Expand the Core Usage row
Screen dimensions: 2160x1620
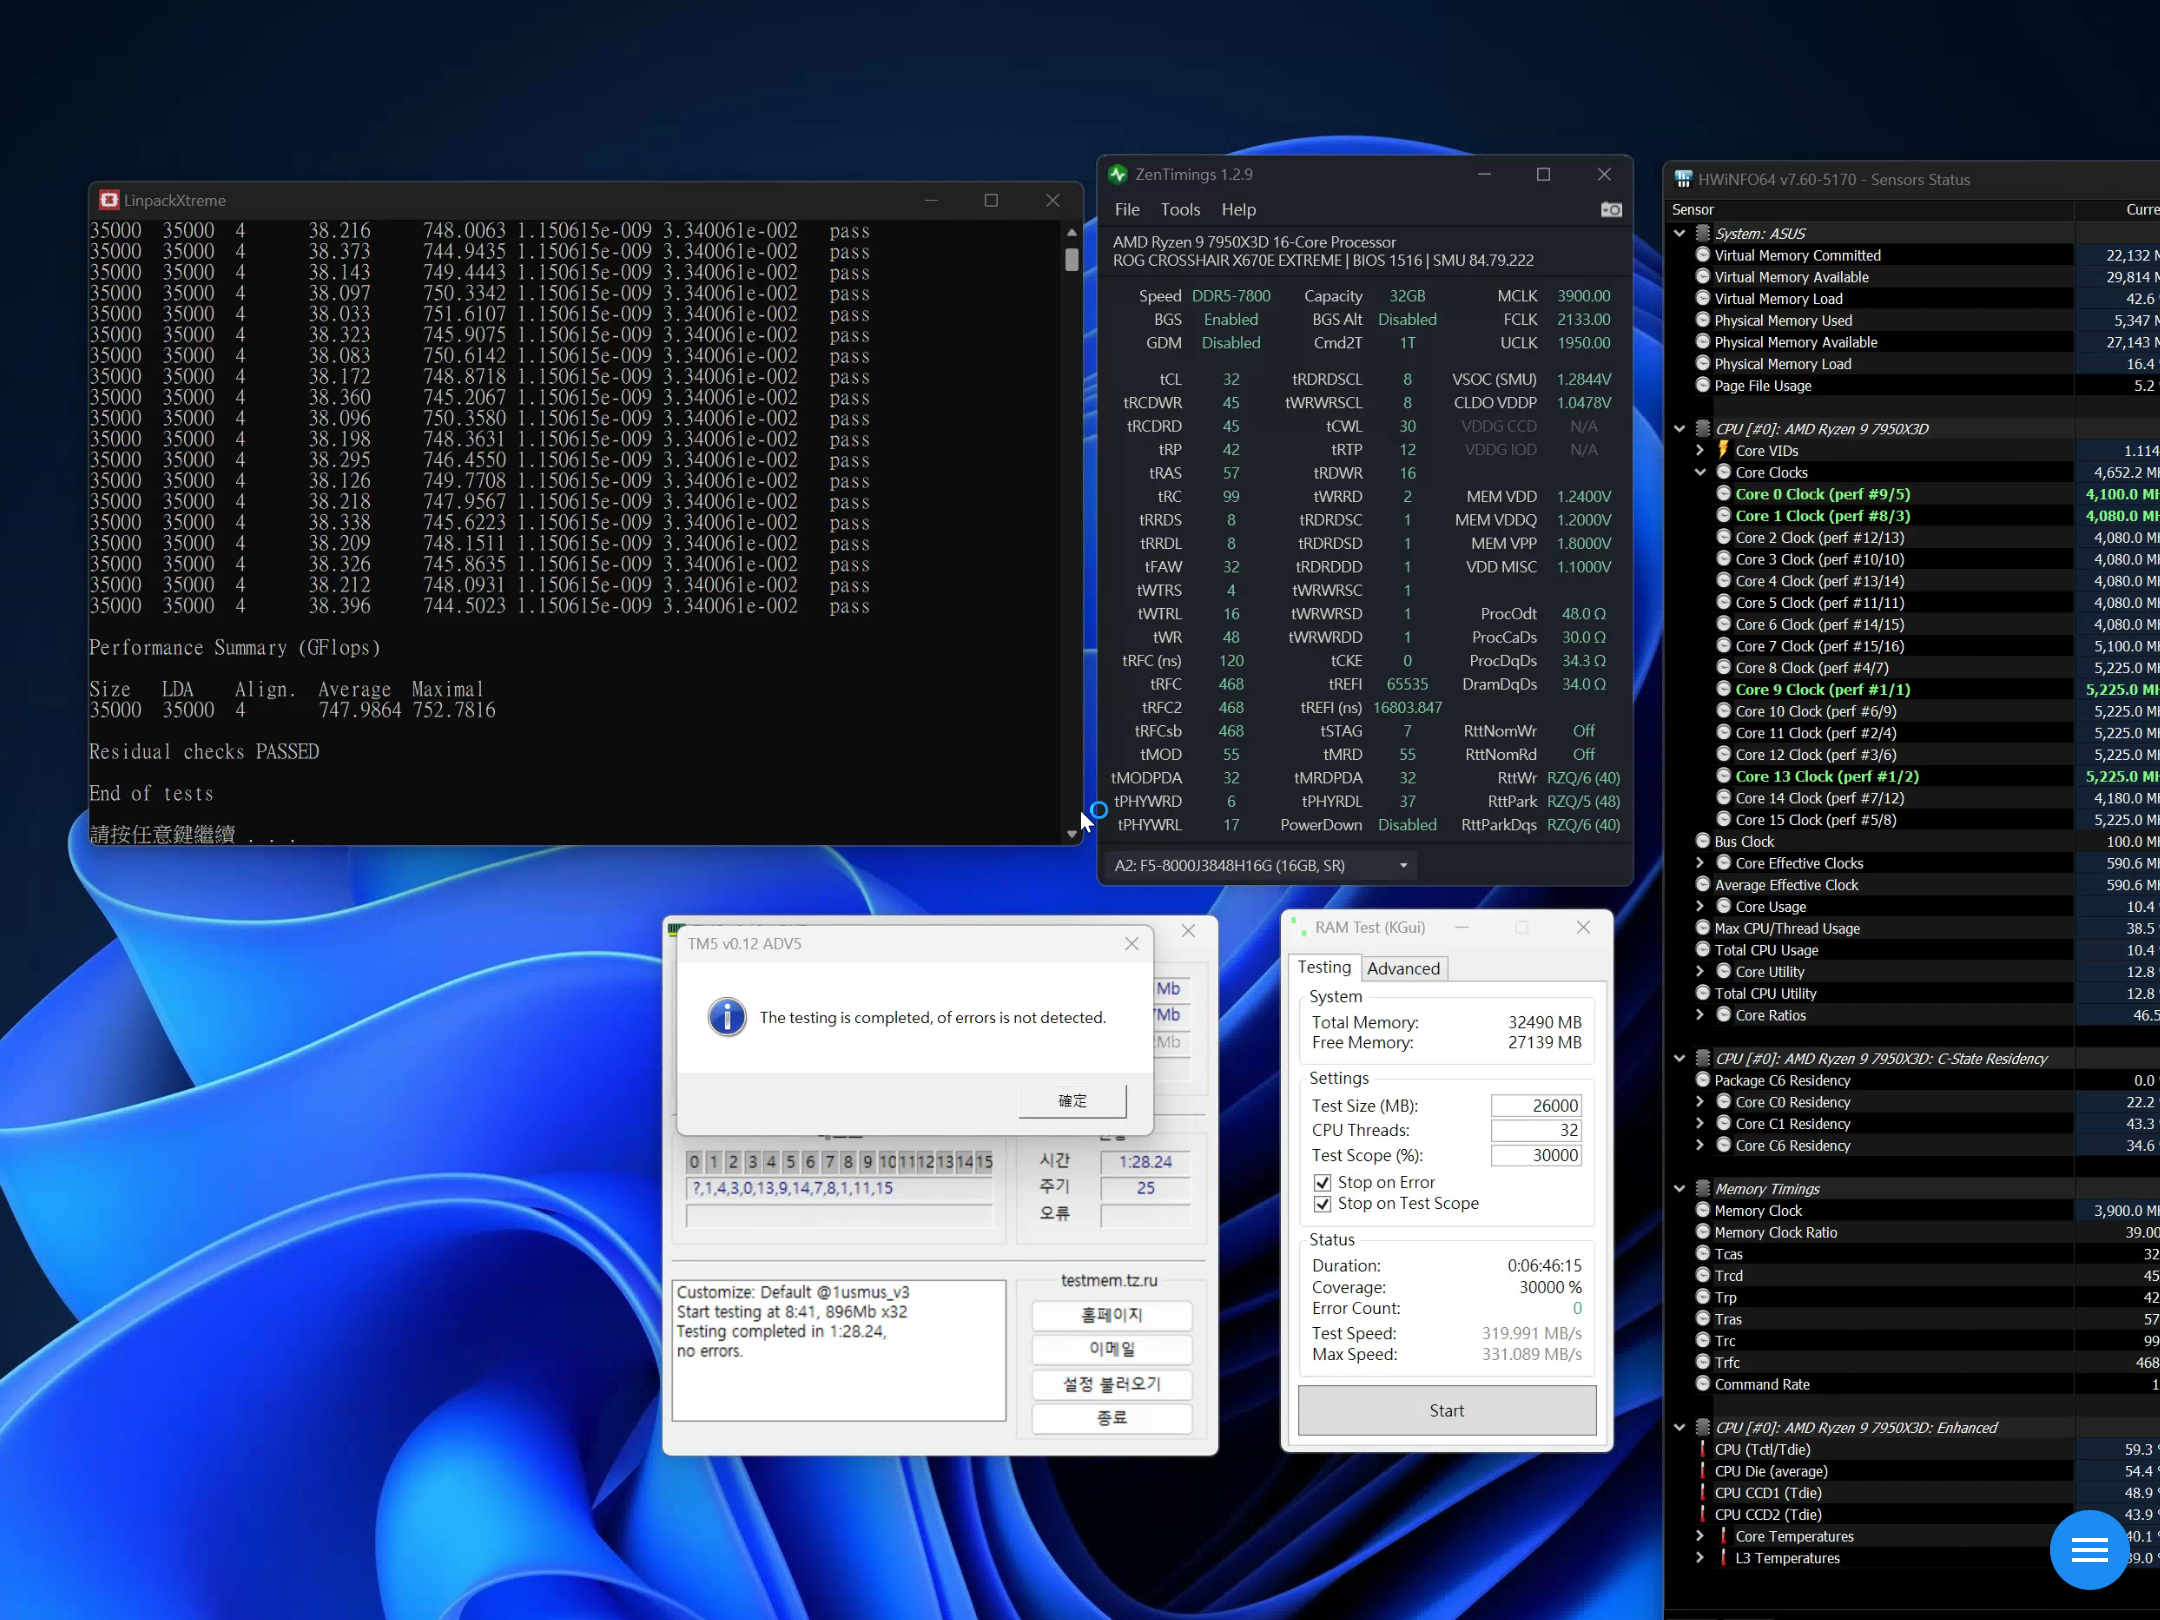pos(1700,906)
